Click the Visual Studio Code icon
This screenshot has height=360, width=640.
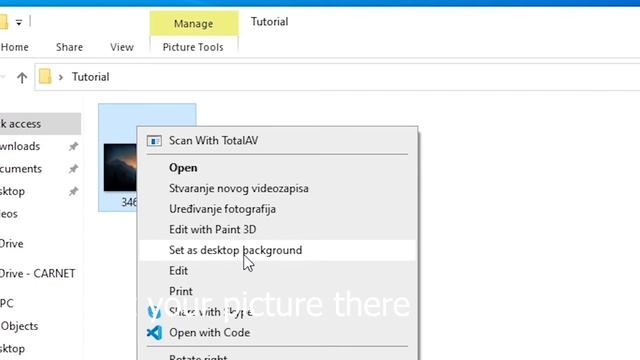click(154, 333)
